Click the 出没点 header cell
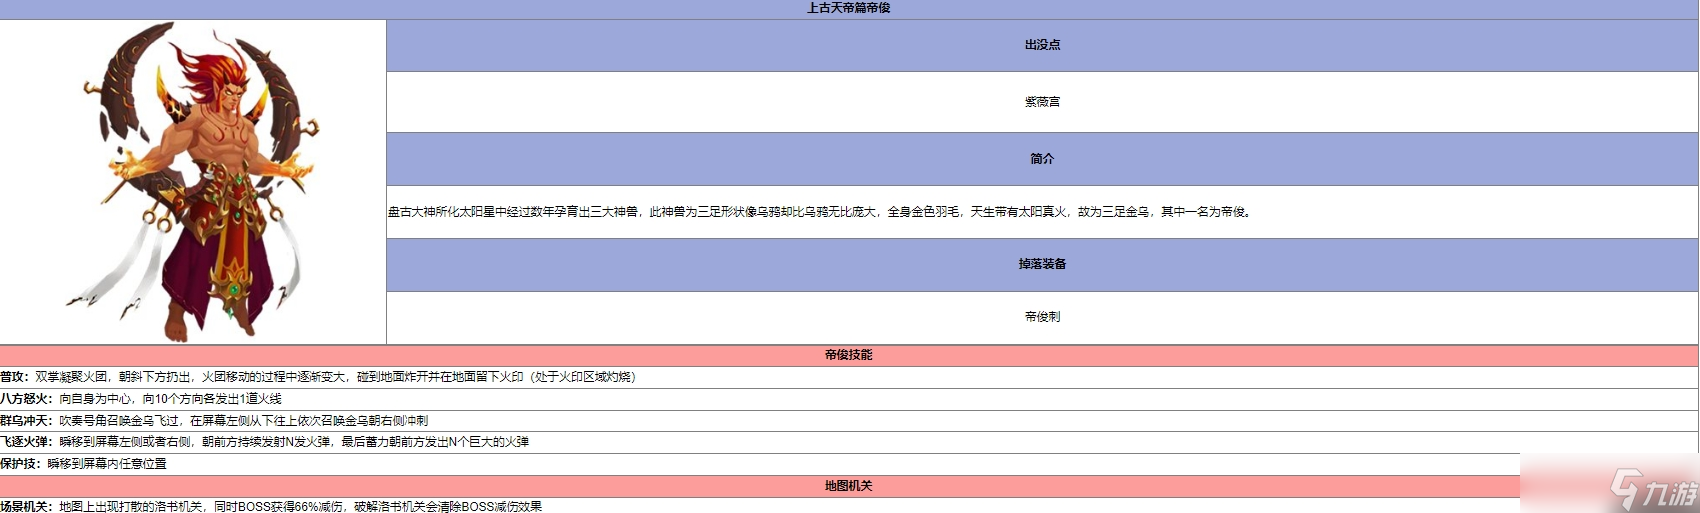Screen dimensions: 1700x513 (x=1042, y=45)
